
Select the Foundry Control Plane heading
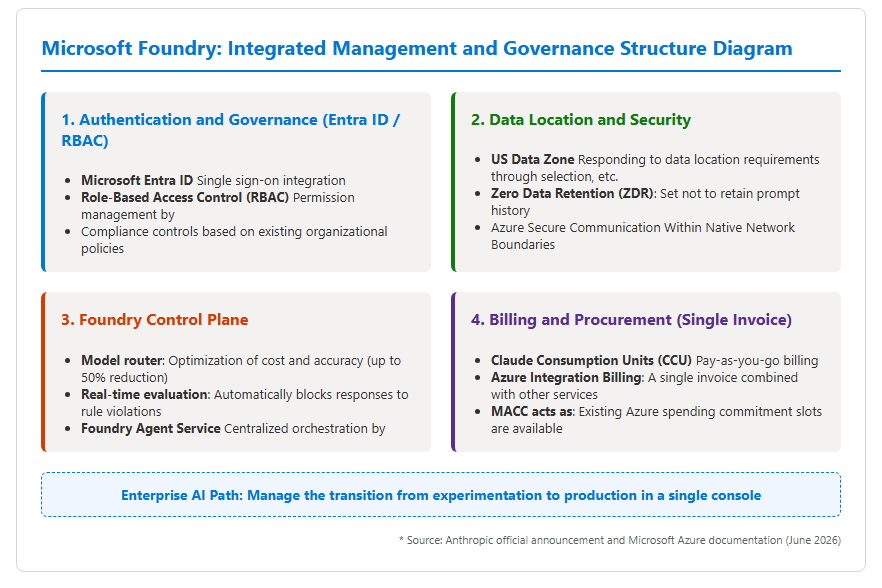pos(155,320)
